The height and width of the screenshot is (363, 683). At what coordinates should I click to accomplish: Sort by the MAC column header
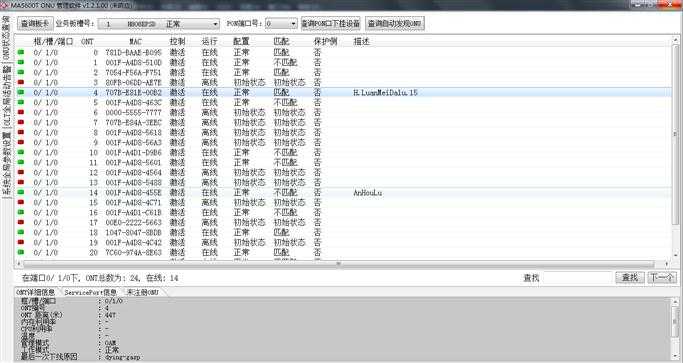pos(135,41)
